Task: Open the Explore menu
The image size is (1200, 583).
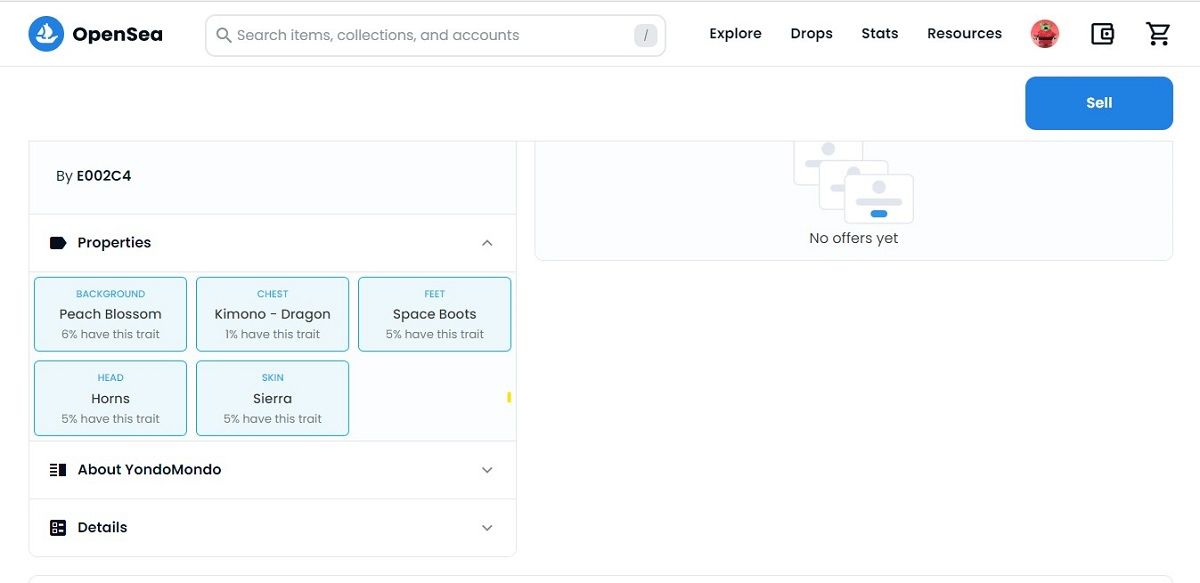Action: point(735,34)
